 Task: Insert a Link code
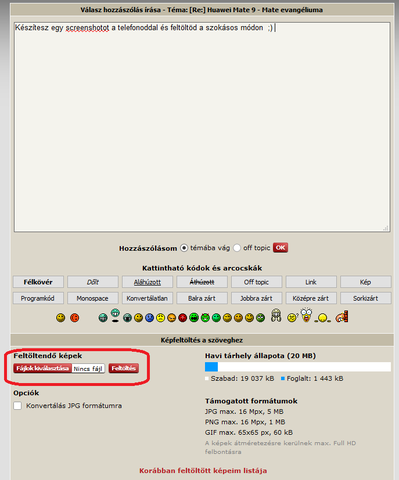click(x=311, y=282)
